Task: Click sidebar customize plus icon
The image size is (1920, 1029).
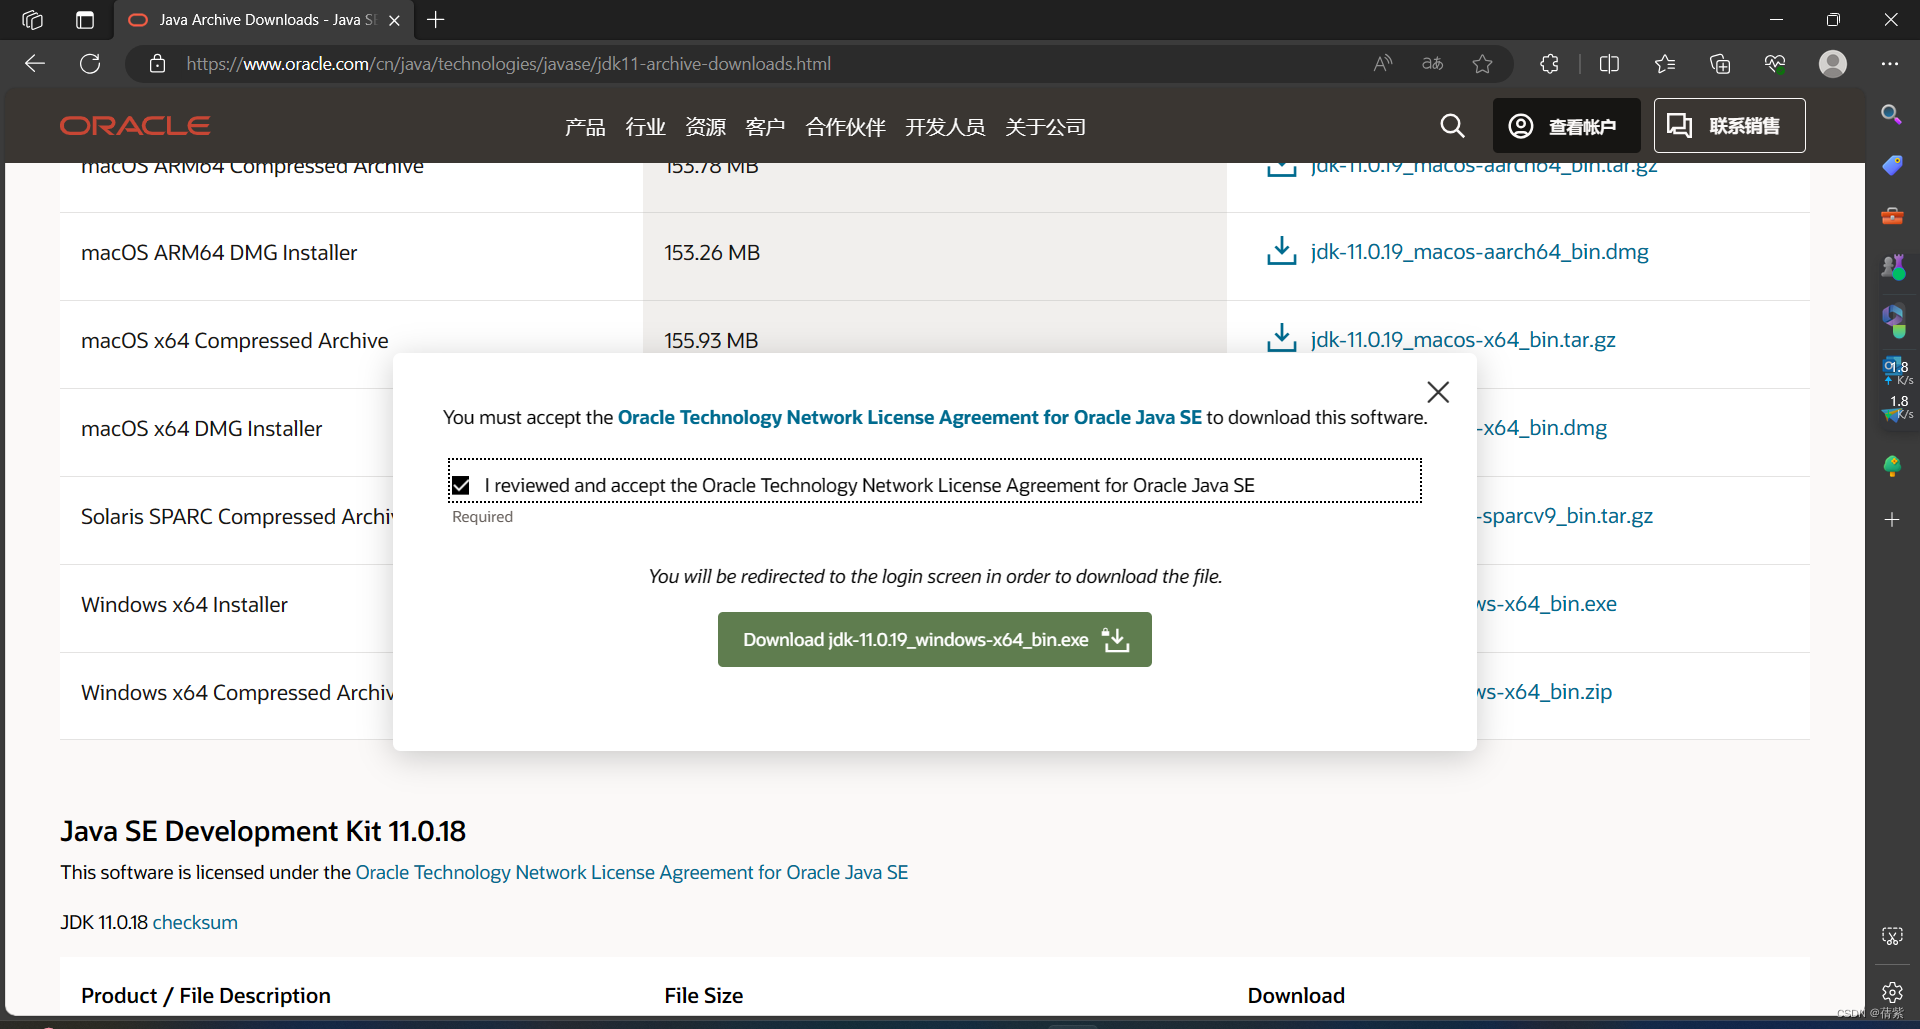Action: (x=1891, y=520)
